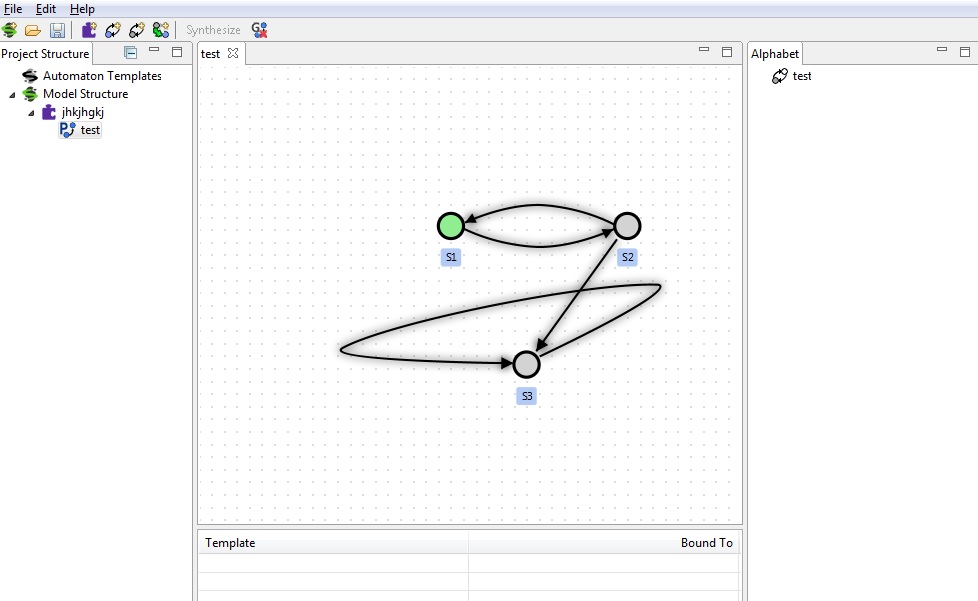Close the test editor tab
Viewport: 978px width, 601px height.
233,53
